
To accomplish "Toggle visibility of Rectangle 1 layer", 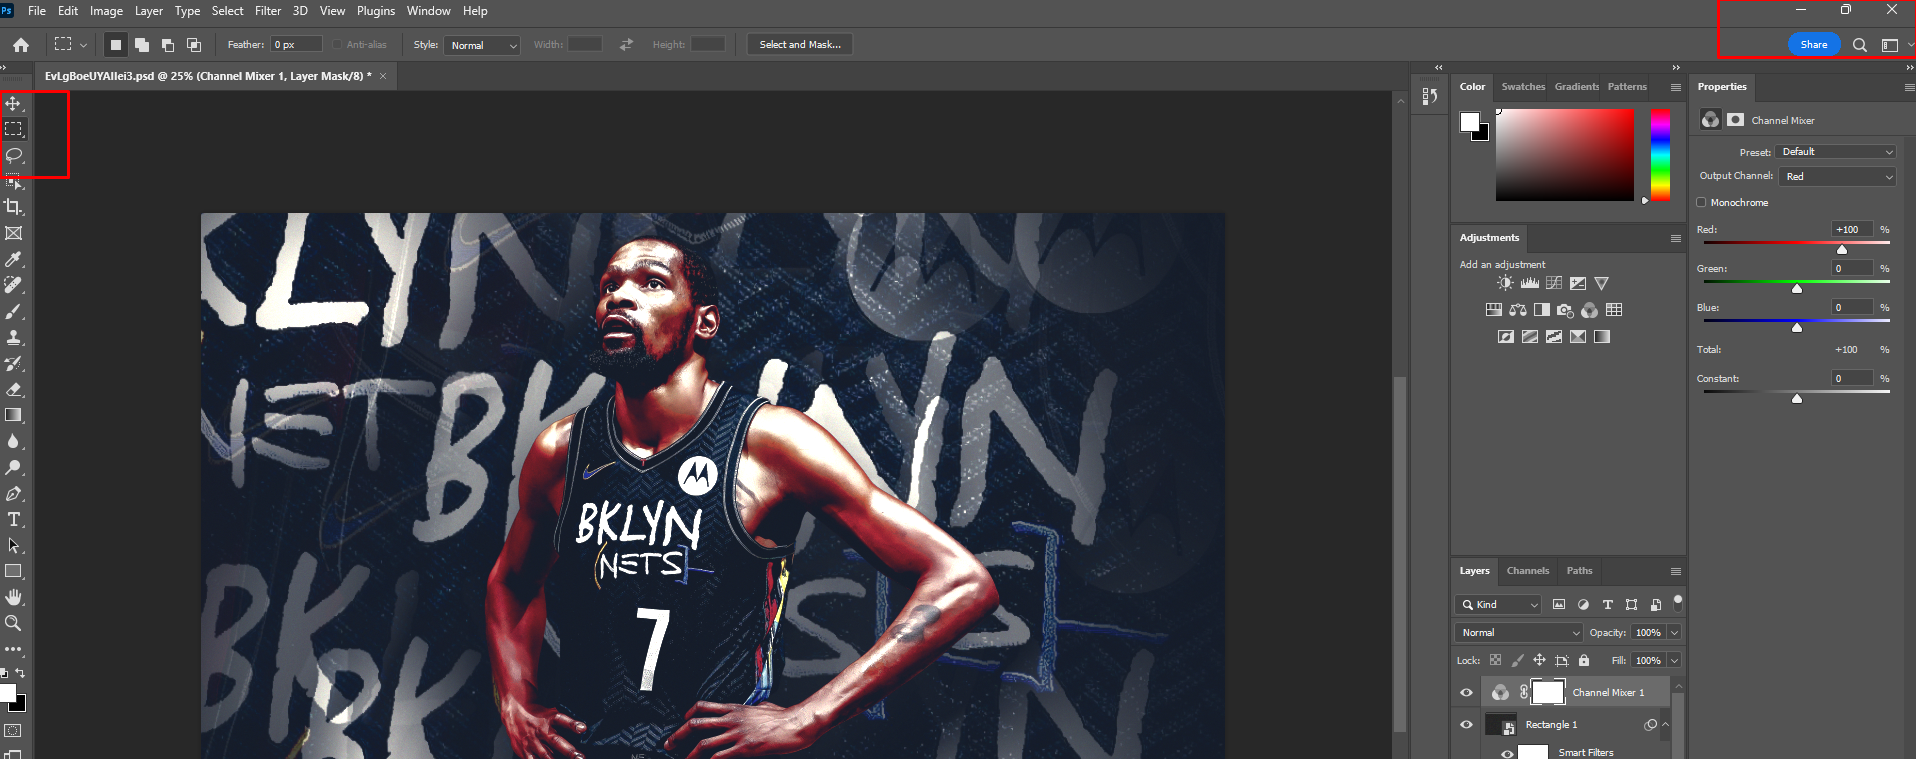I will [x=1466, y=725].
